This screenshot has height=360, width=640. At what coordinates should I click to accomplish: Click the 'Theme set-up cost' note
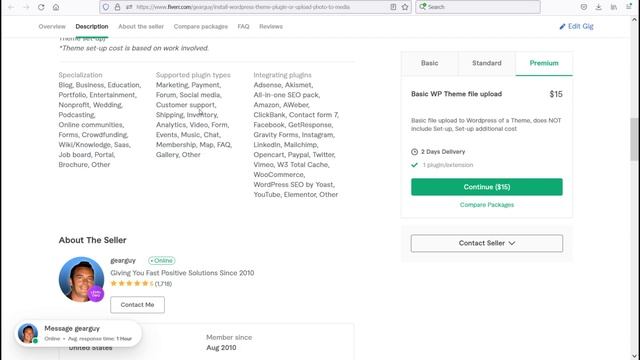[133, 48]
